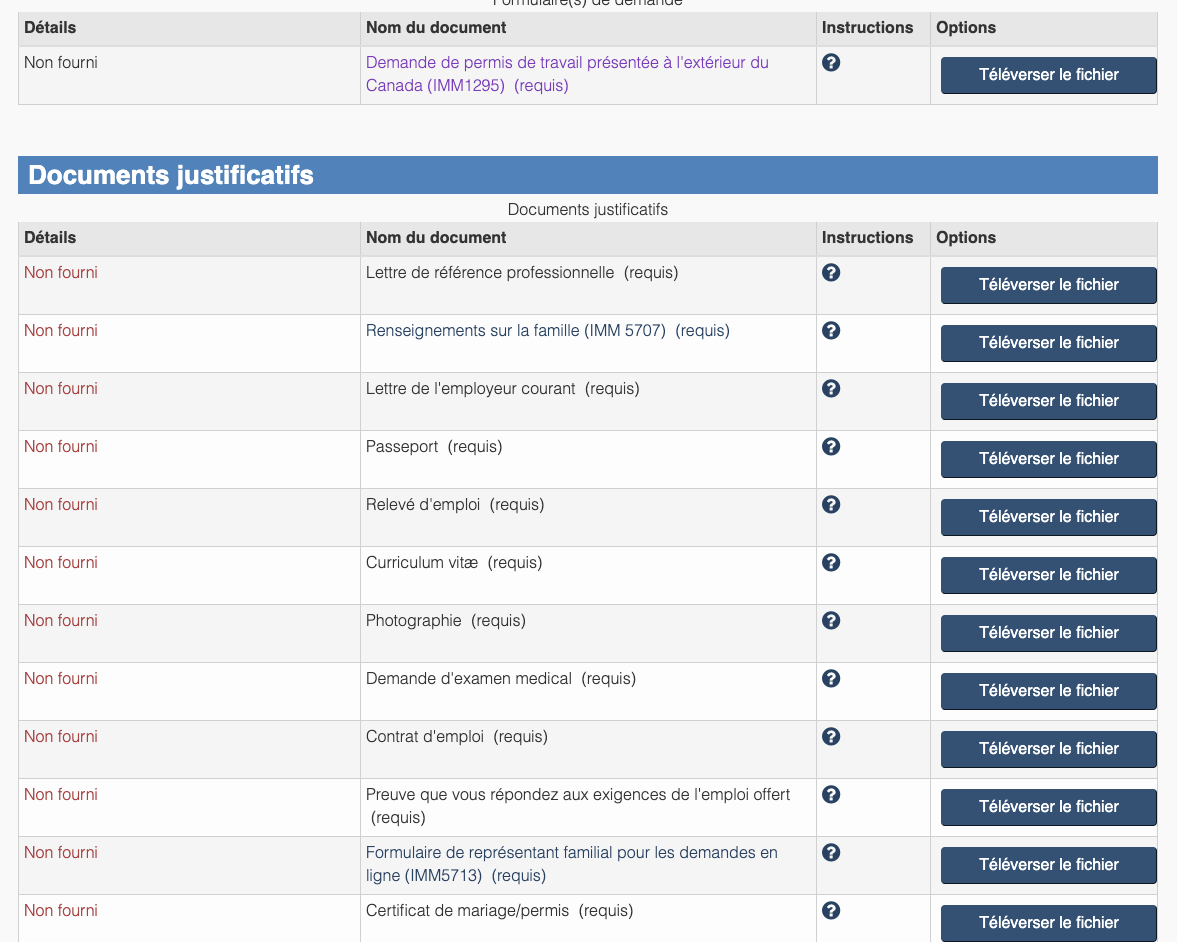The width and height of the screenshot is (1177, 942).
Task: Open instructions icon for Certificat de mariage/permis
Action: [x=831, y=911]
